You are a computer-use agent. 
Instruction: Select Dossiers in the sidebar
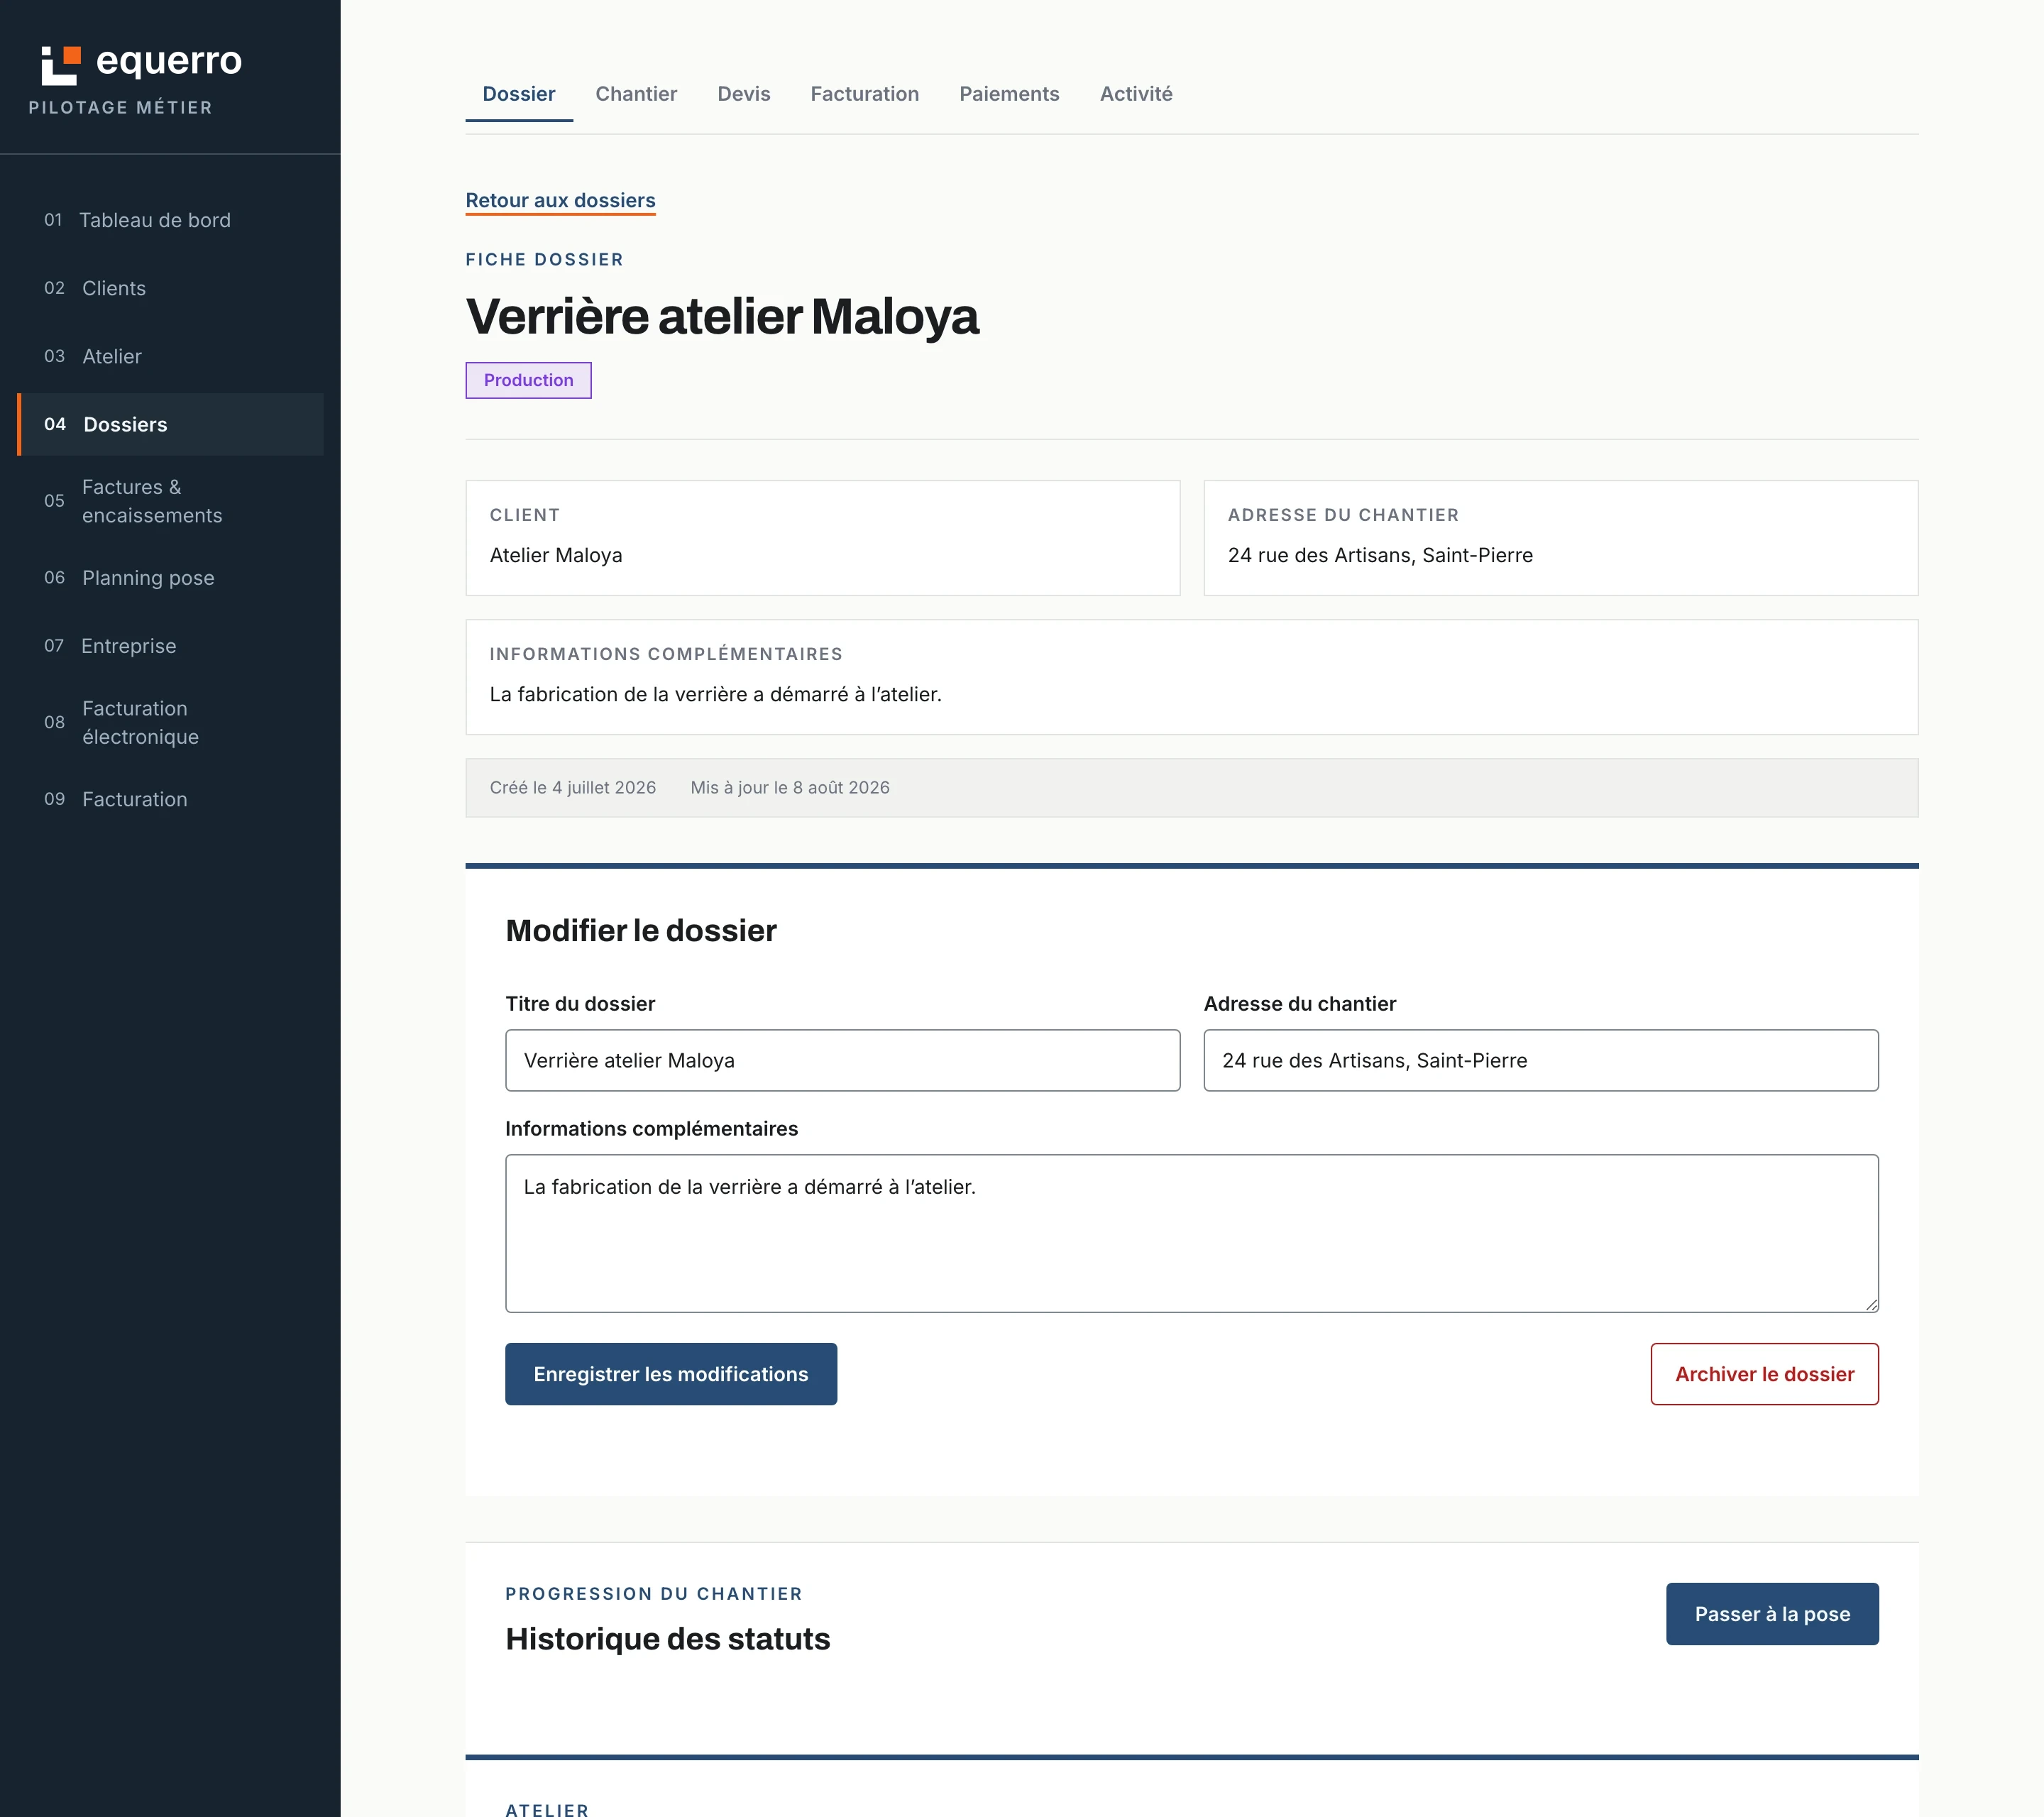[x=170, y=424]
